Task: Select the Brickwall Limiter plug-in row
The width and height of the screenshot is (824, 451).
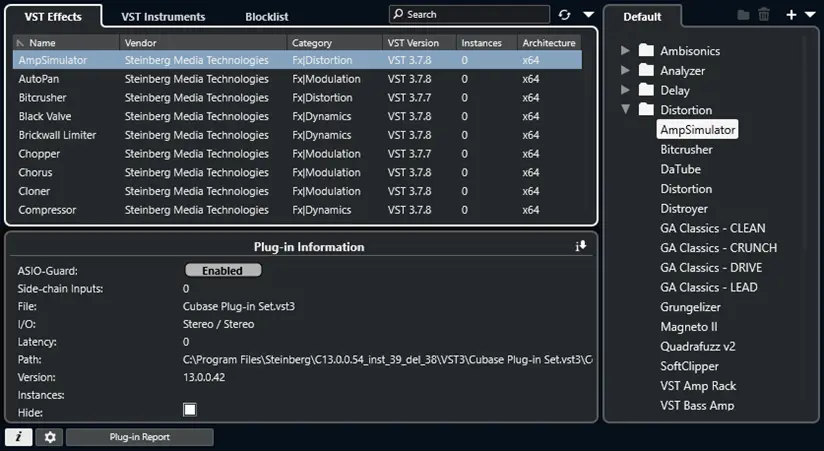Action: (297, 135)
